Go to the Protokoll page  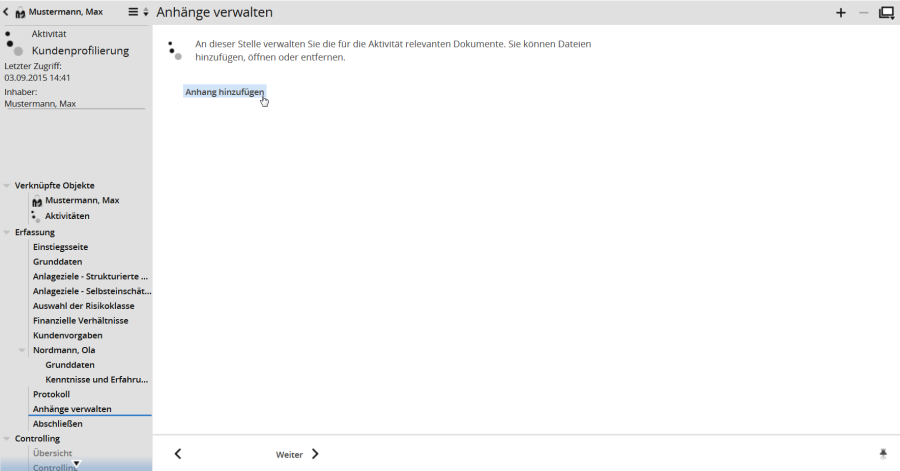[x=51, y=394]
